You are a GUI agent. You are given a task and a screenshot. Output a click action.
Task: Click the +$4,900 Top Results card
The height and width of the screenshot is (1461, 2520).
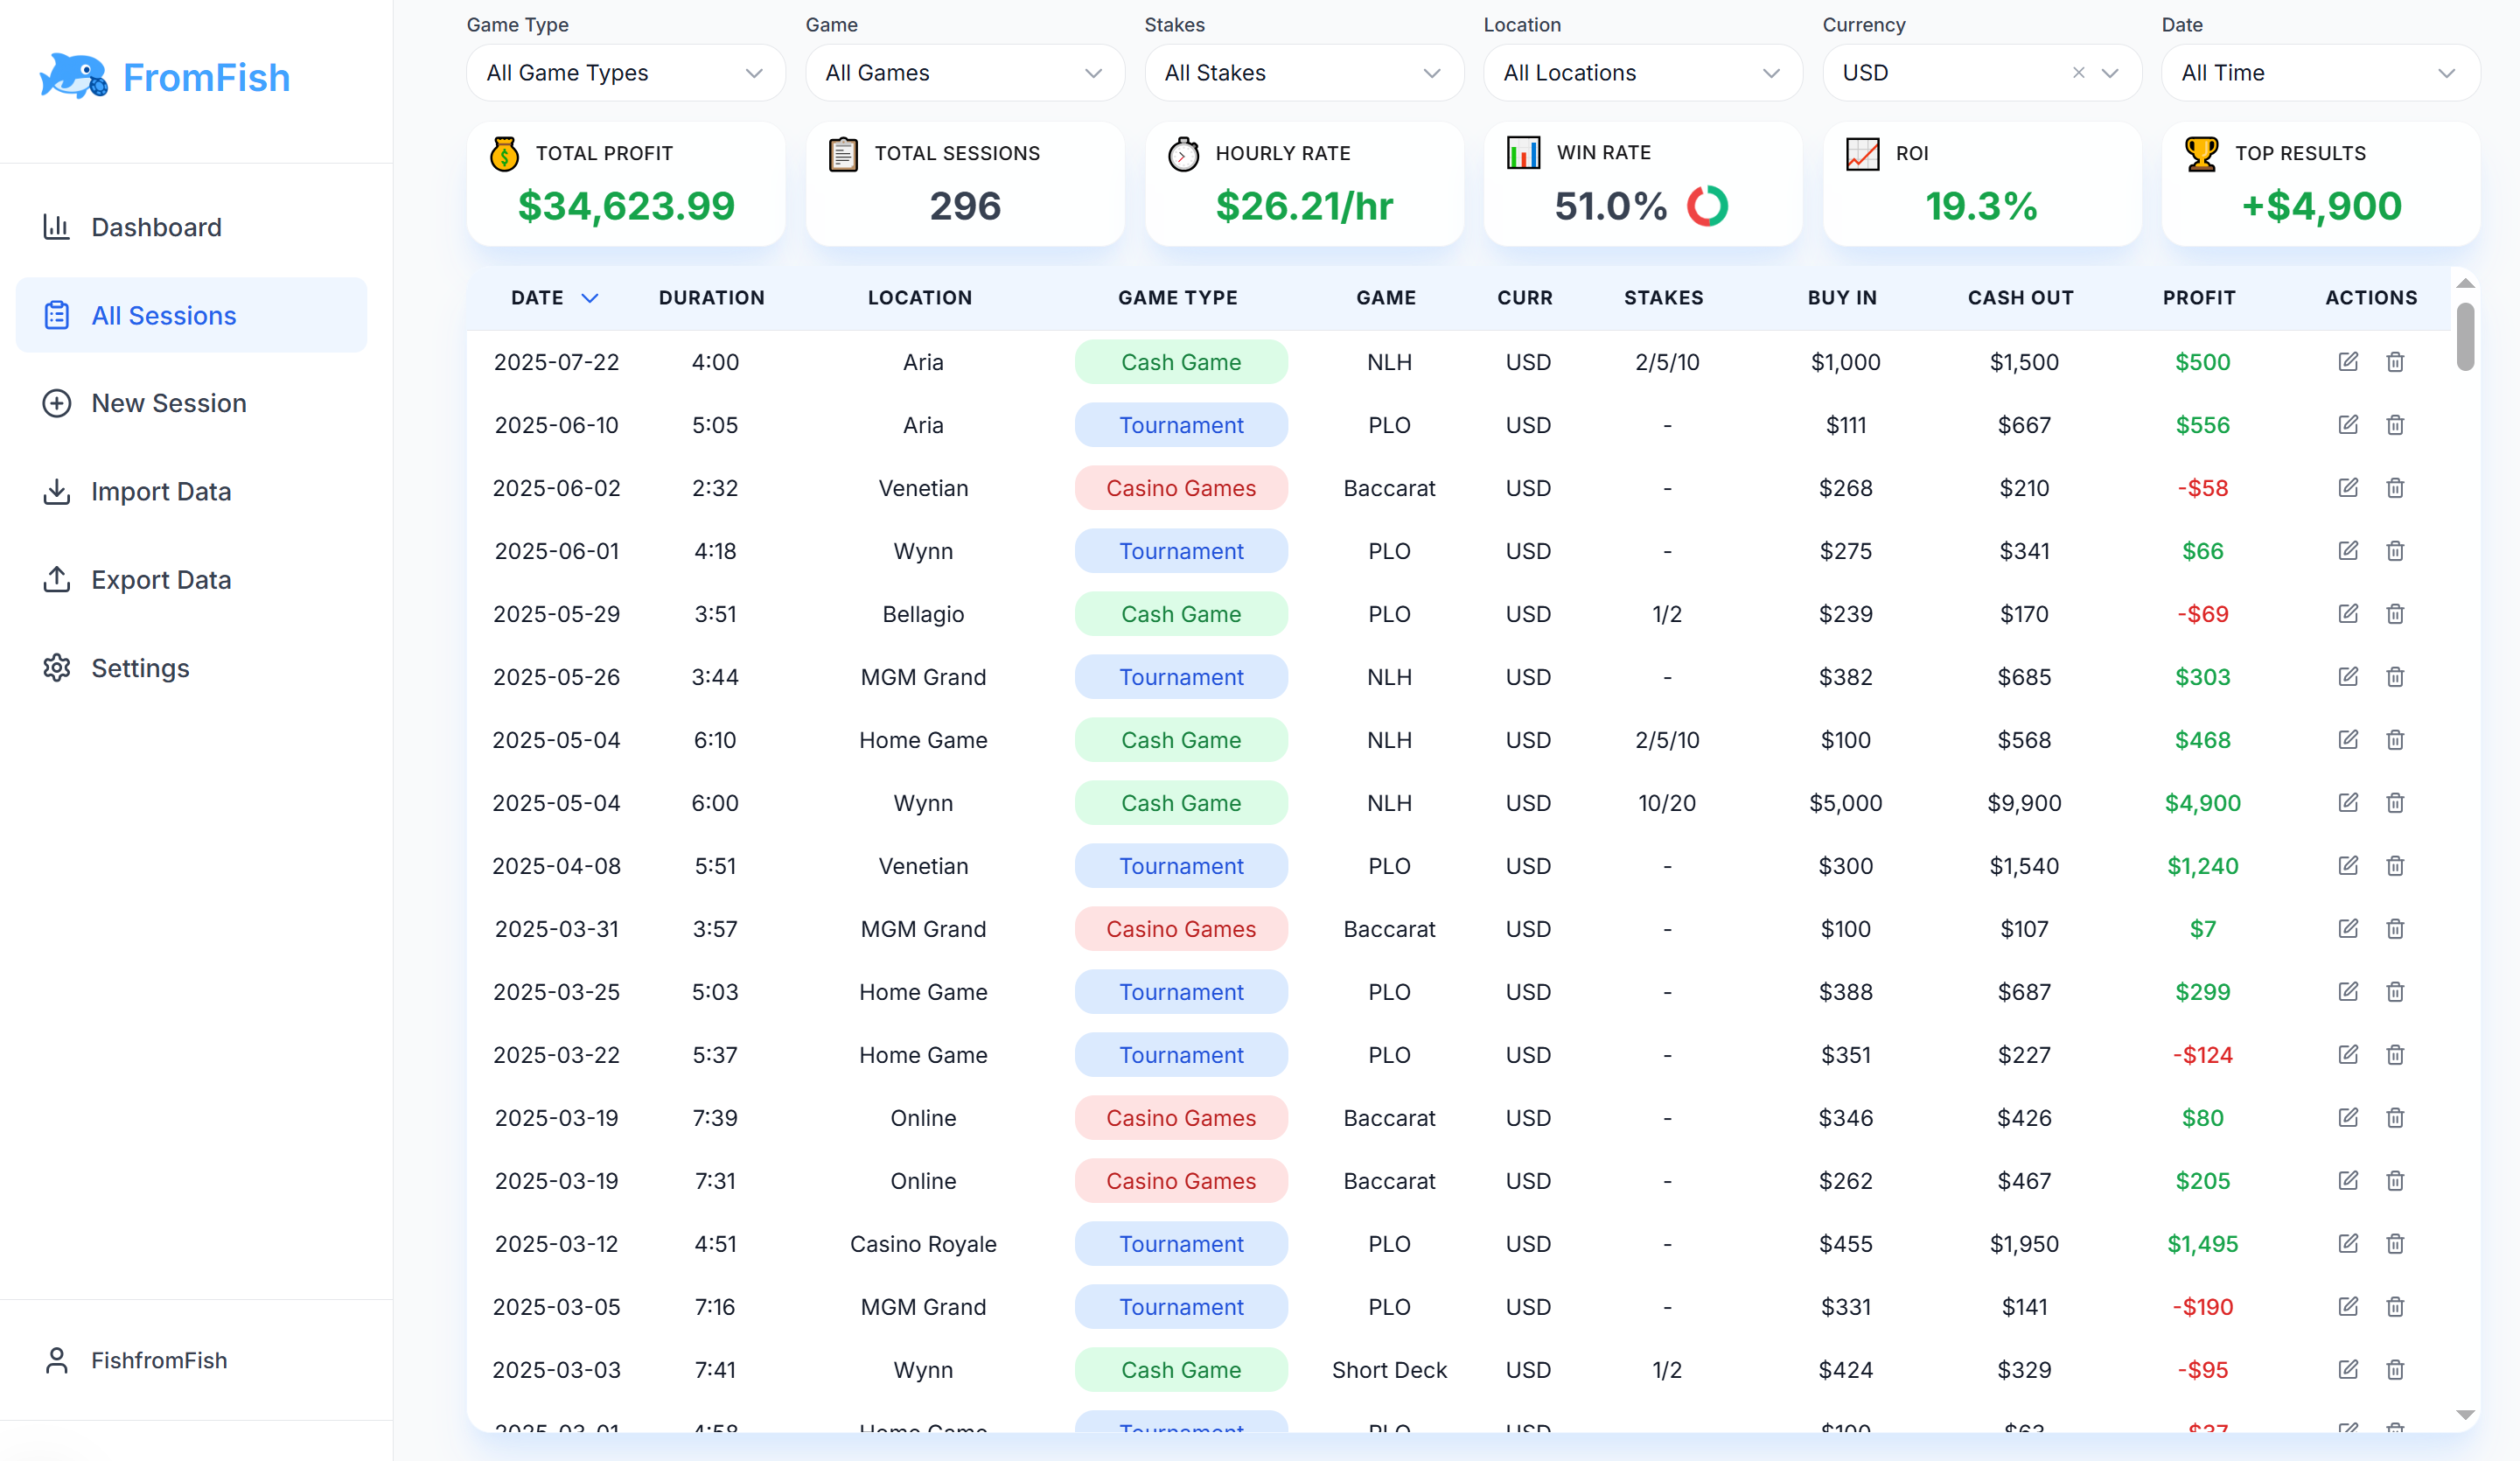coord(2320,185)
